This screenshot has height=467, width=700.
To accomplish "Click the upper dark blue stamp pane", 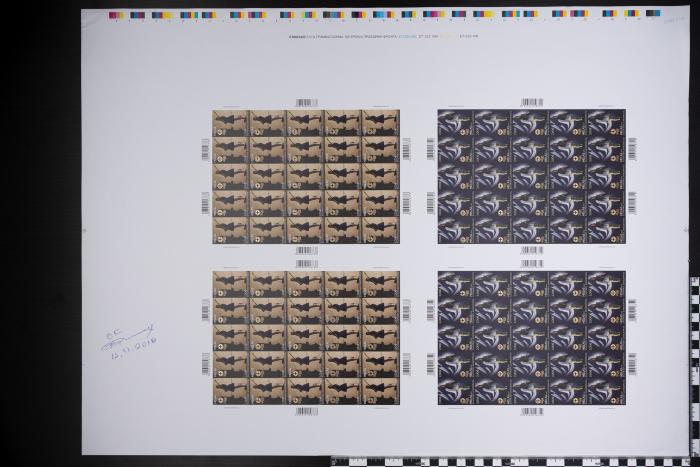I will coord(531,176).
